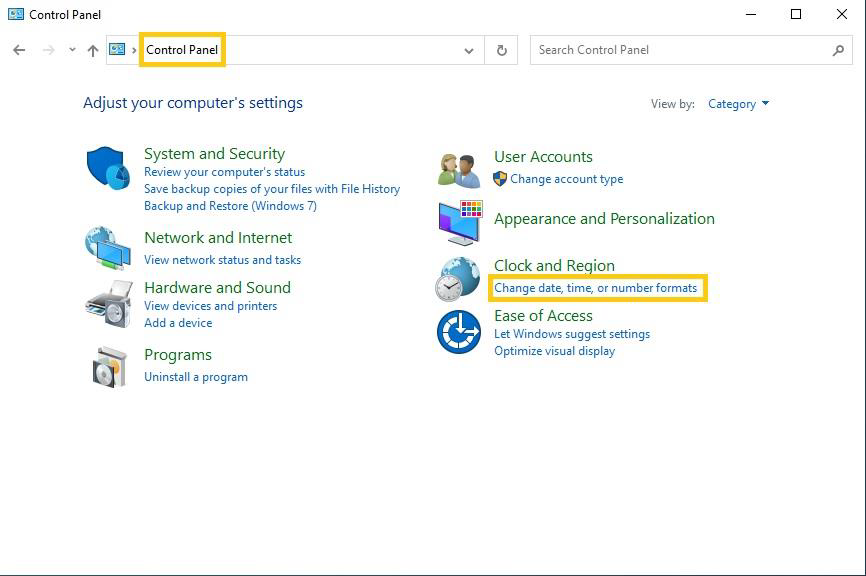Open the Appearance and Personalization monitor icon
This screenshot has width=866, height=576.
459,222
